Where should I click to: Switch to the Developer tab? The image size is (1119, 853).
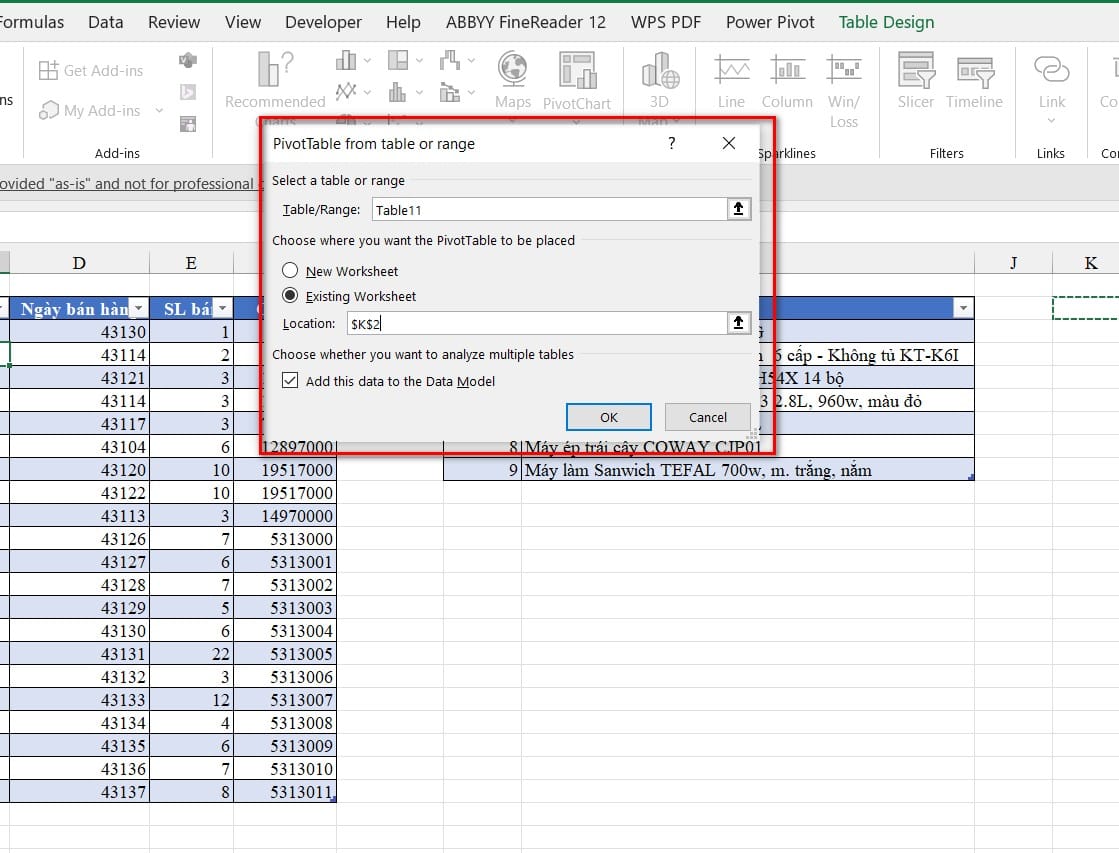[x=323, y=22]
